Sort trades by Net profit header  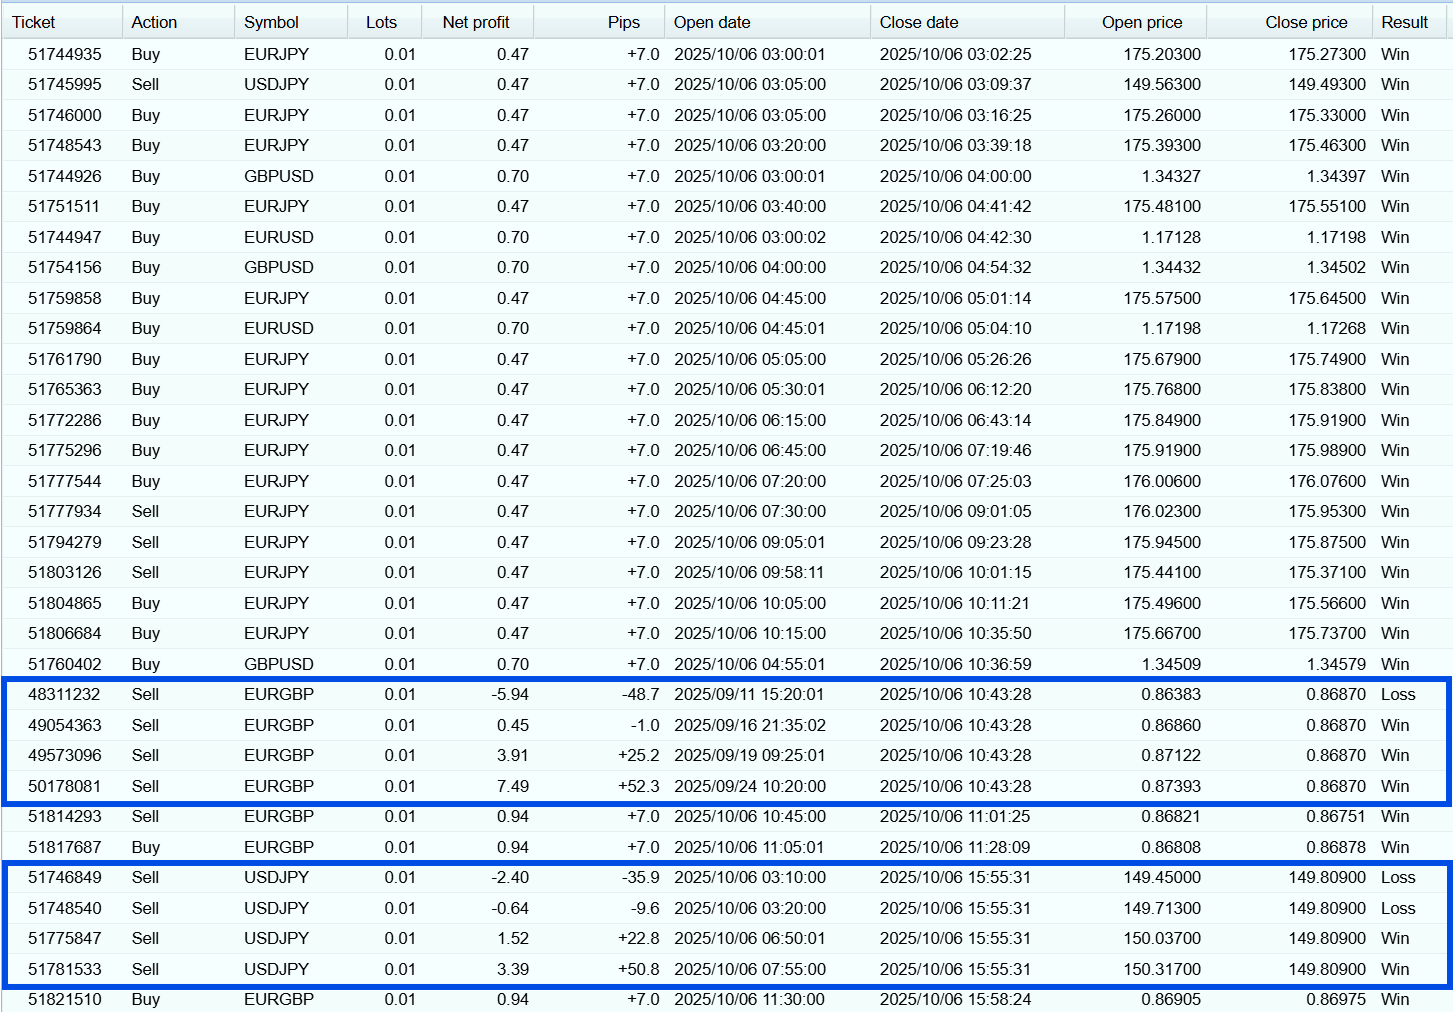[476, 22]
